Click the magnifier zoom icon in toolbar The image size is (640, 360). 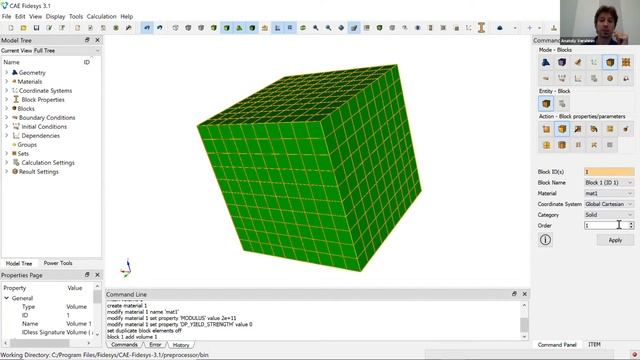pyautogui.click(x=316, y=28)
